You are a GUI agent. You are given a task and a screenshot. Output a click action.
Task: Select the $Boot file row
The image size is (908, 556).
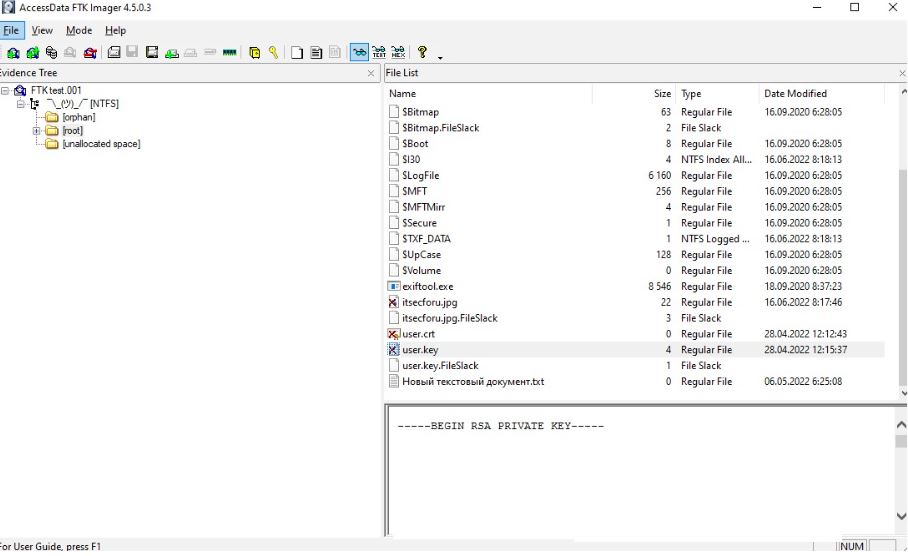[x=635, y=144]
